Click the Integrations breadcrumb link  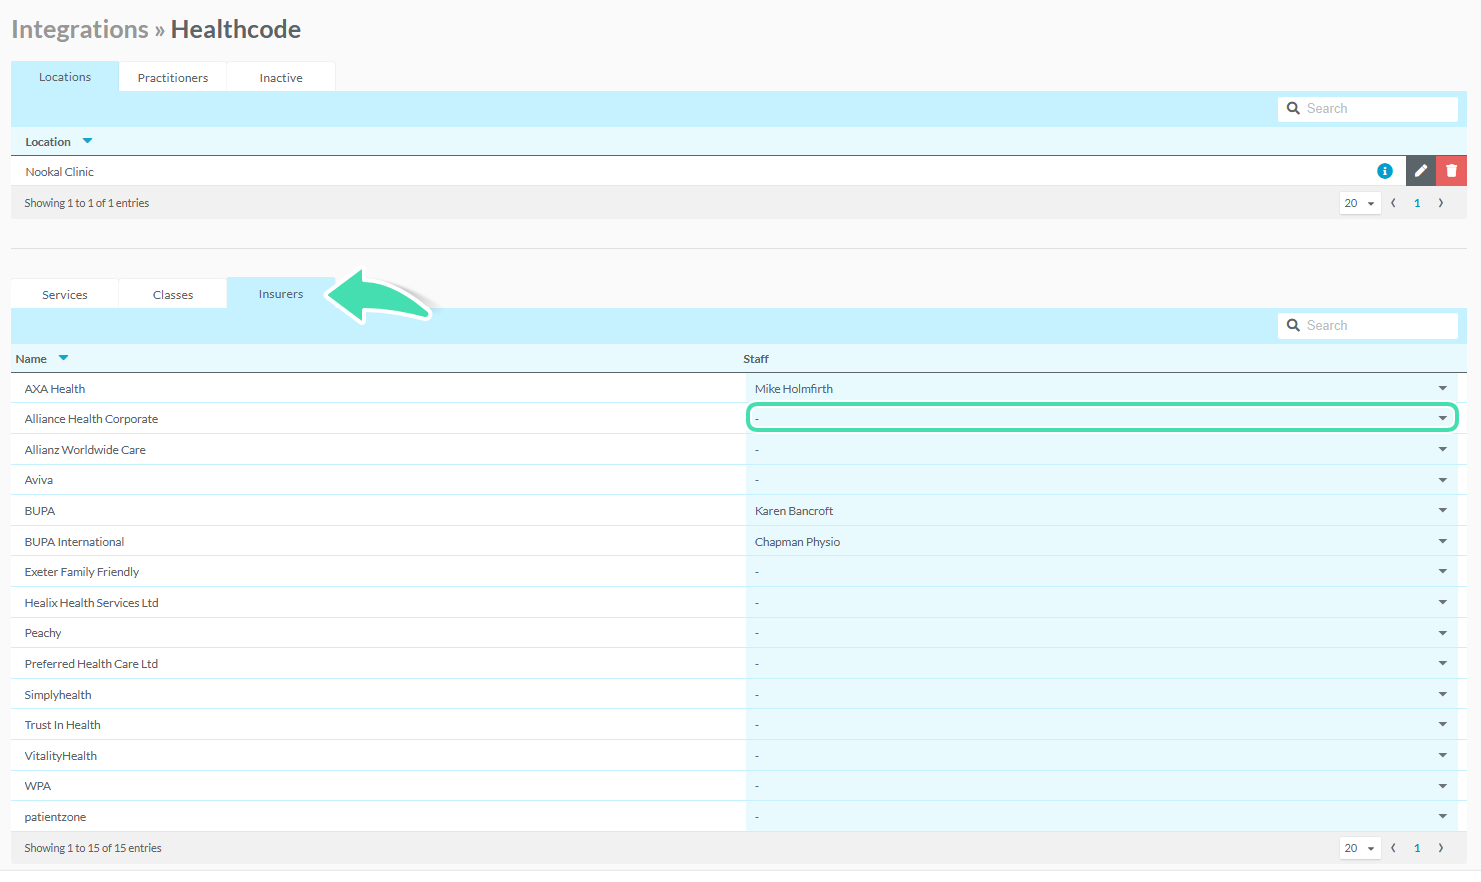[80, 29]
